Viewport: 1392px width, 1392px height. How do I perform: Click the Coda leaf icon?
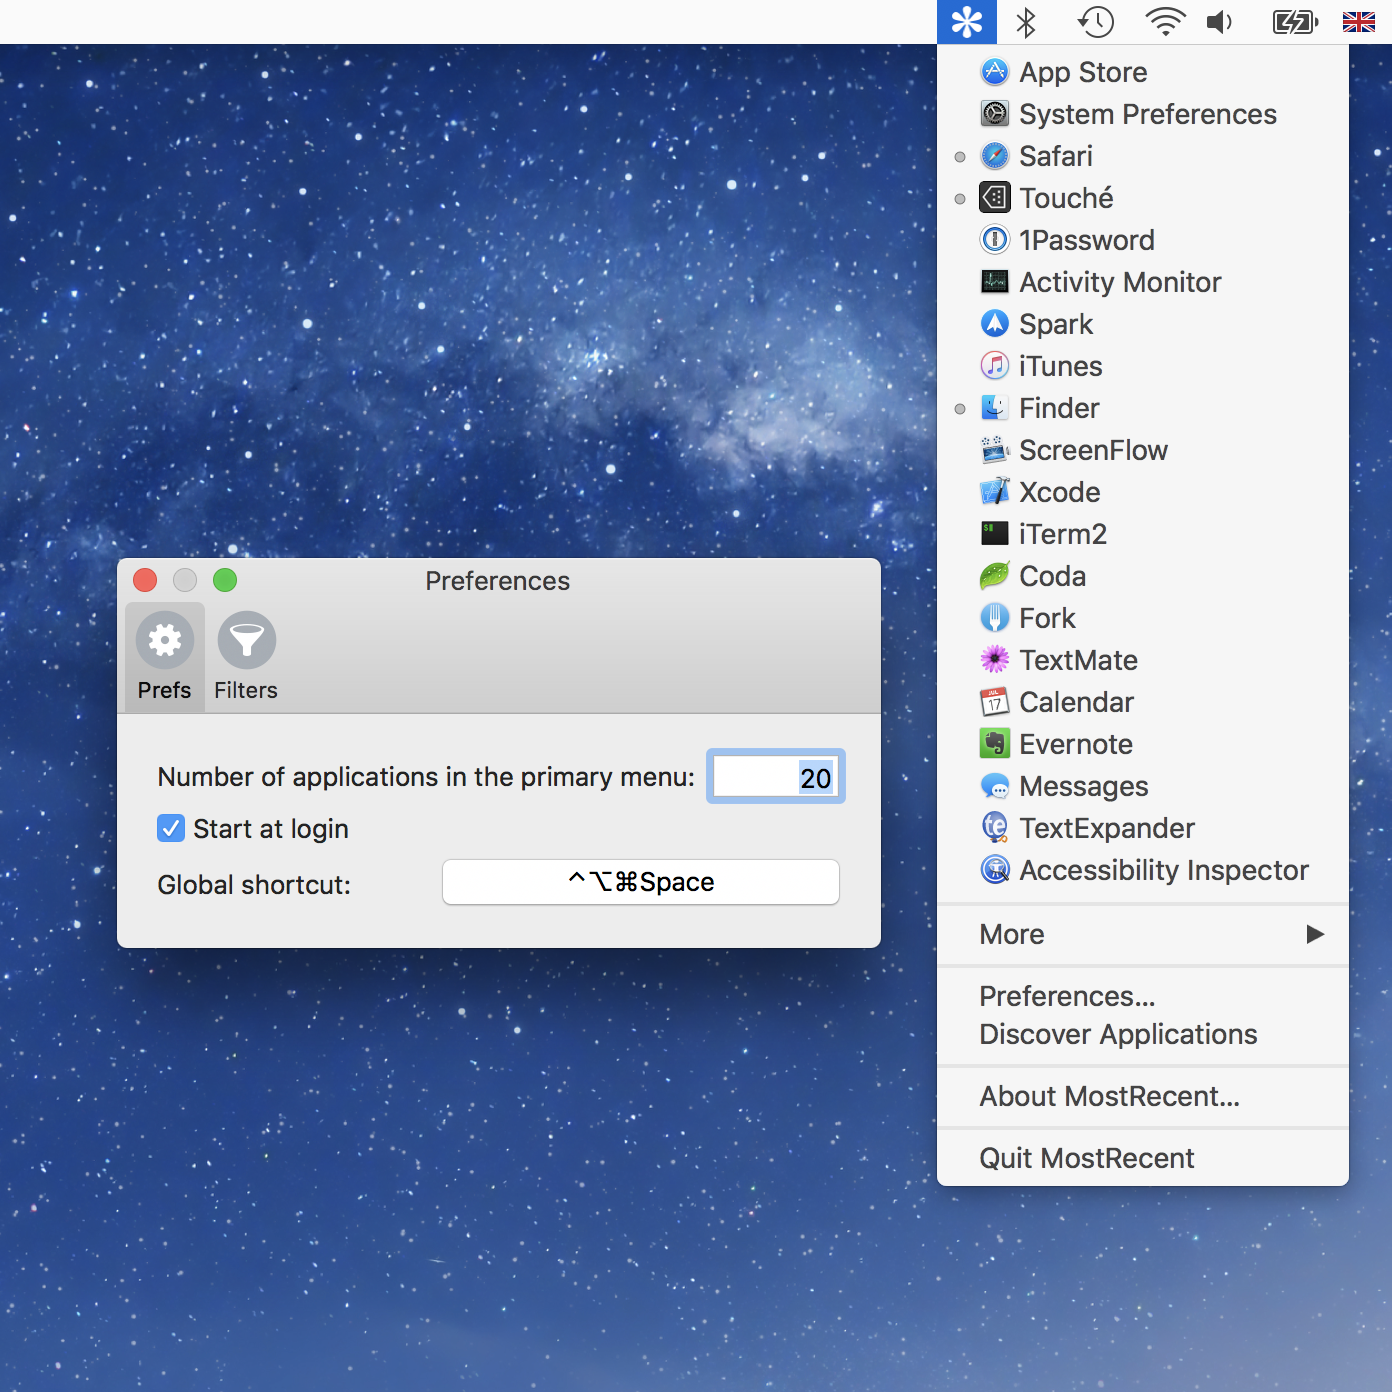(995, 576)
